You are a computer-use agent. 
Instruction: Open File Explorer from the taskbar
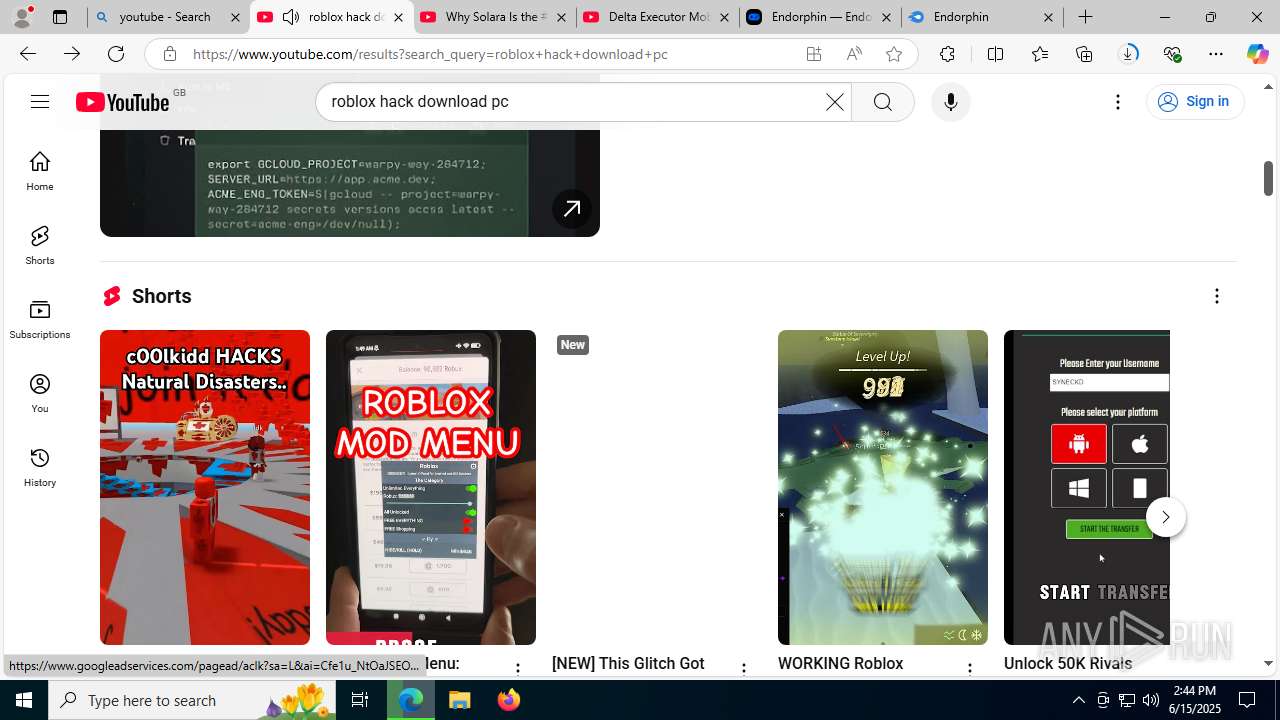pos(460,700)
